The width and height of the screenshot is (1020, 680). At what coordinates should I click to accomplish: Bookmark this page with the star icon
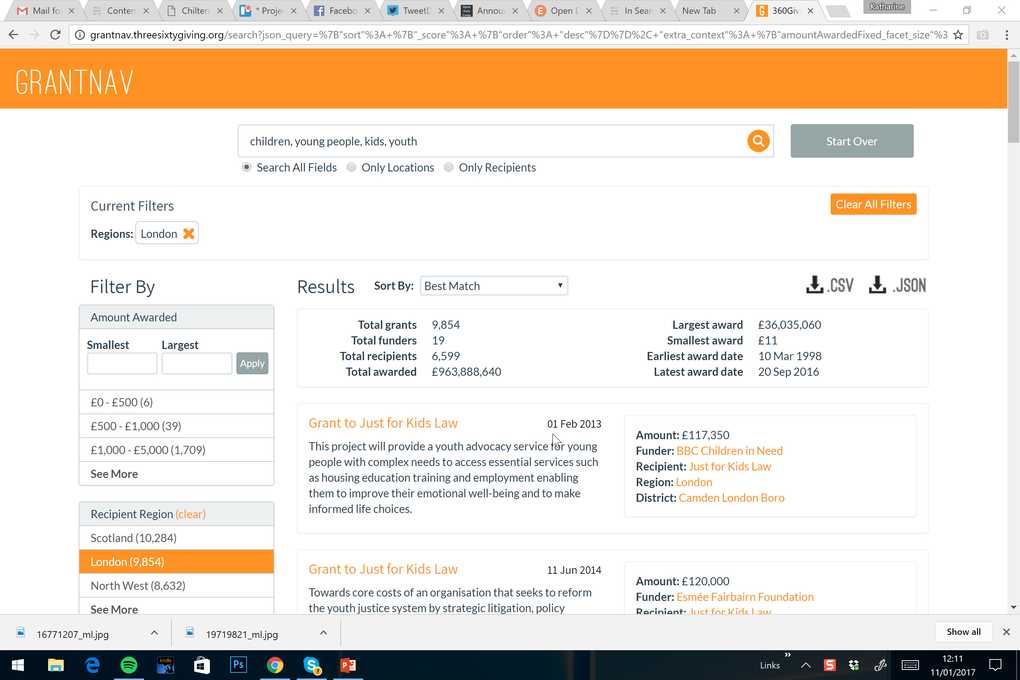958,35
